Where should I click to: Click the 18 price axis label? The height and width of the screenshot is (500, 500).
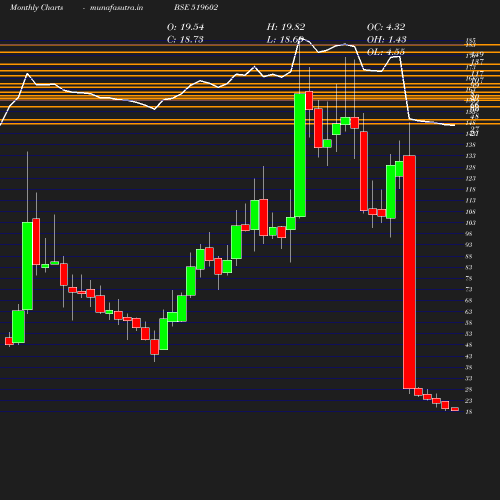(x=469, y=412)
